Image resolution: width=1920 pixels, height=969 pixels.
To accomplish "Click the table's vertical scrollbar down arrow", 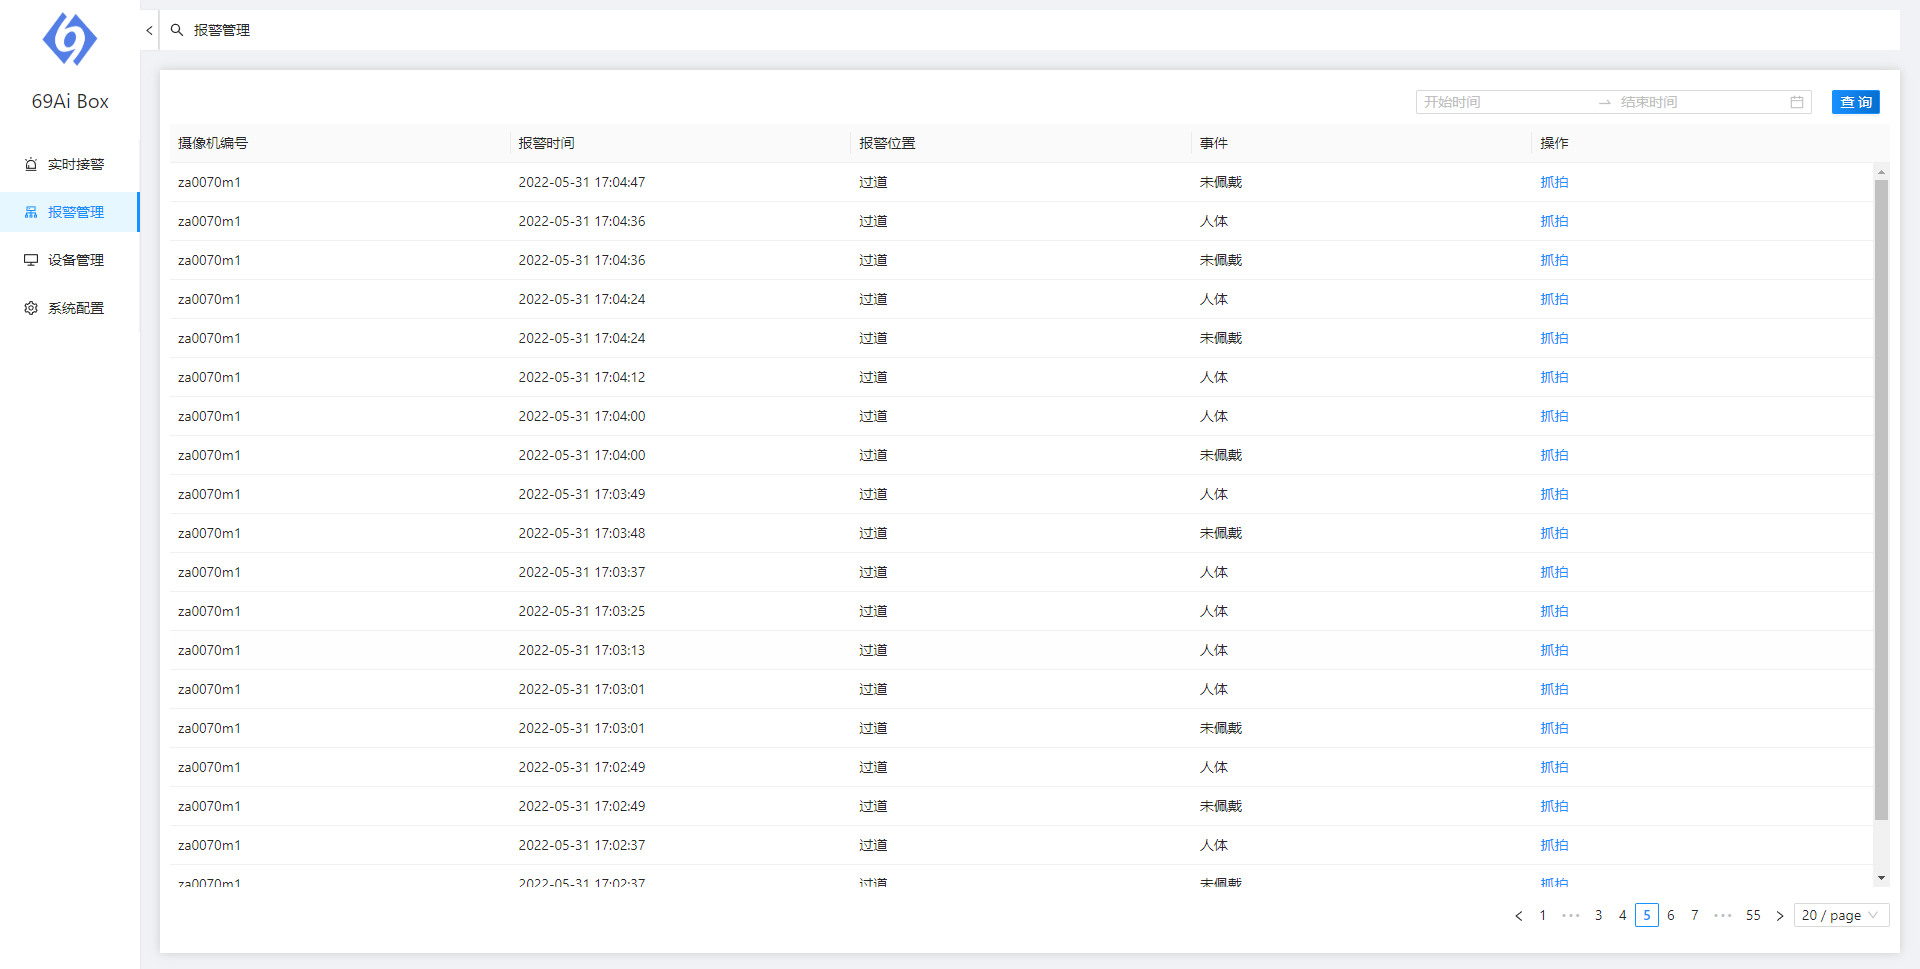I will click(1881, 878).
